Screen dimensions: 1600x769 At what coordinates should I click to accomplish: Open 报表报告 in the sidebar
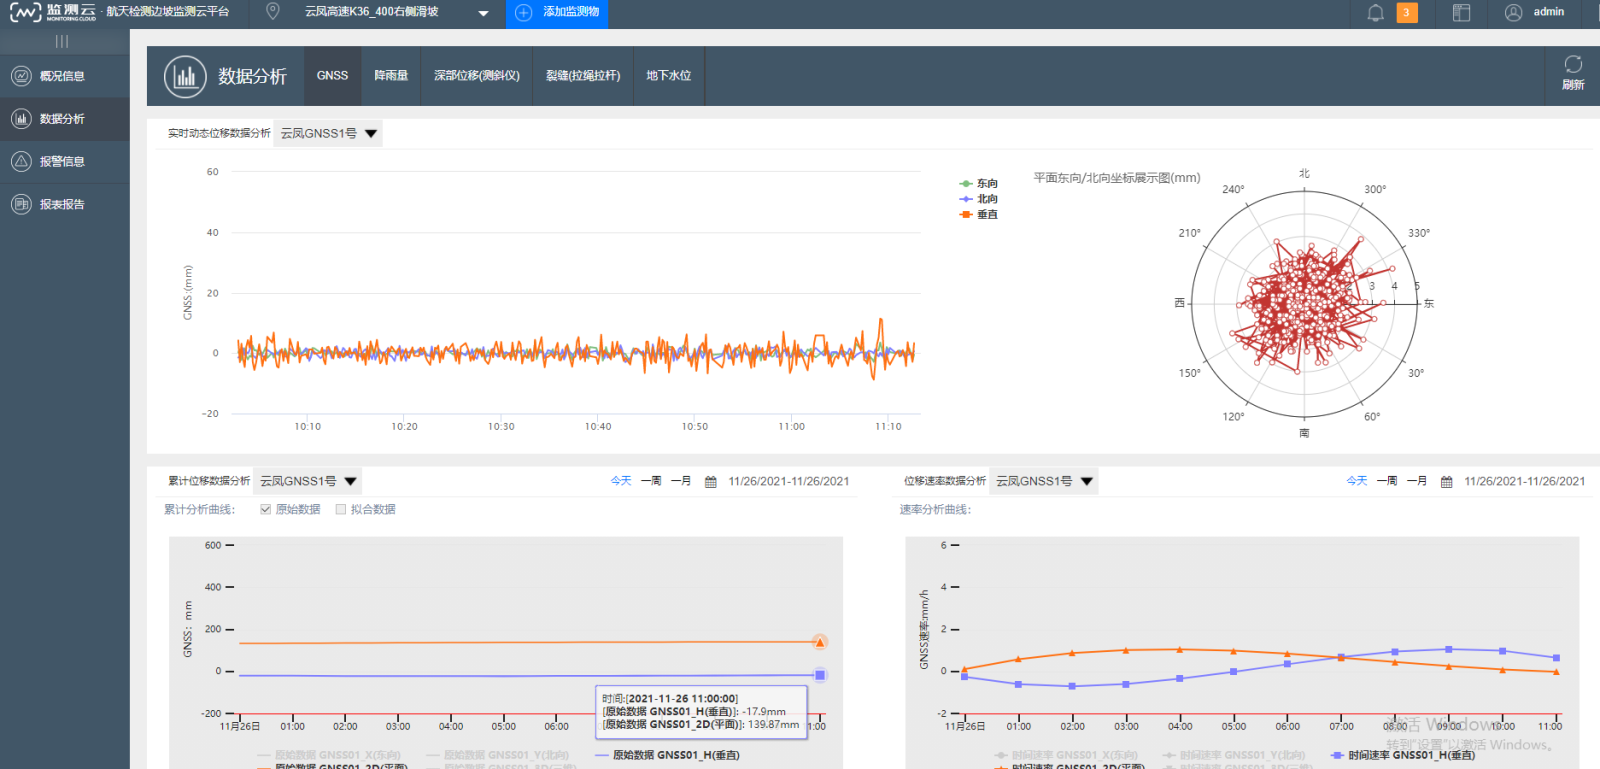click(65, 204)
